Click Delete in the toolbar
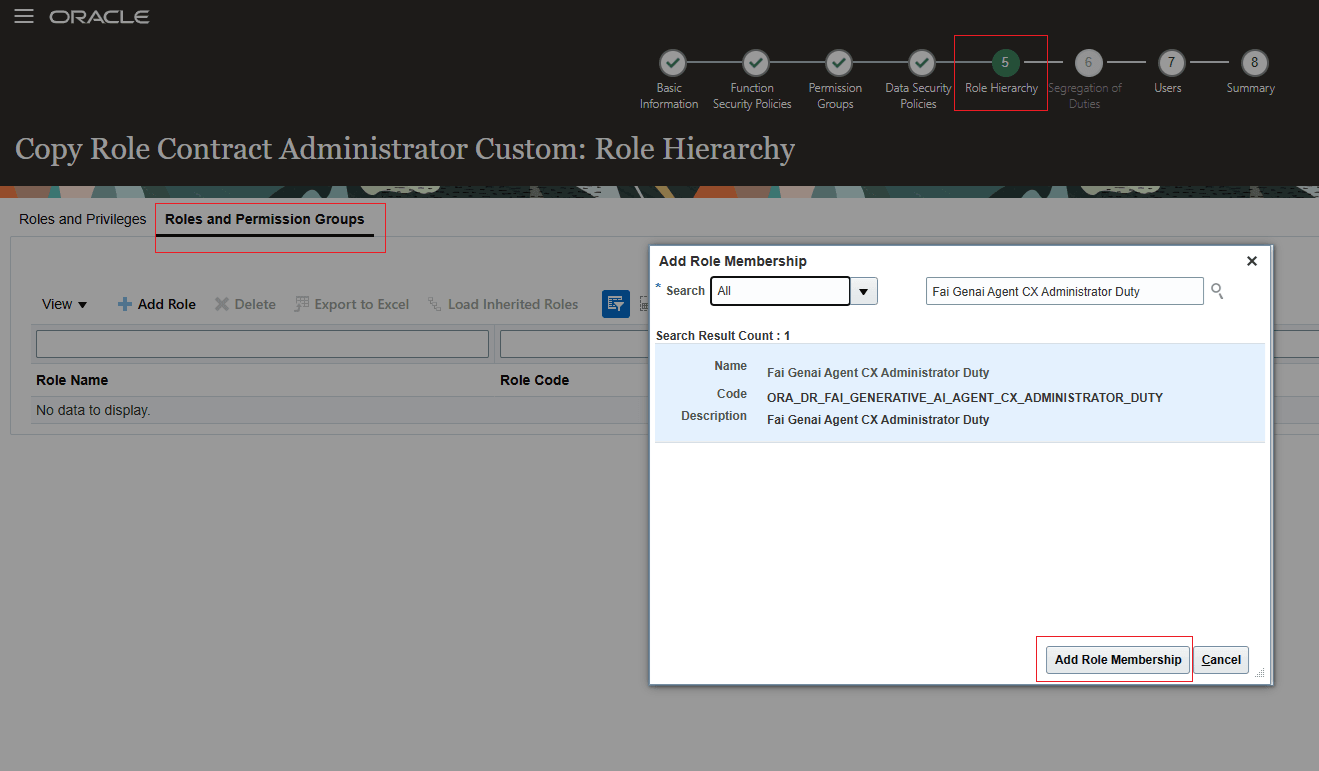 (246, 304)
